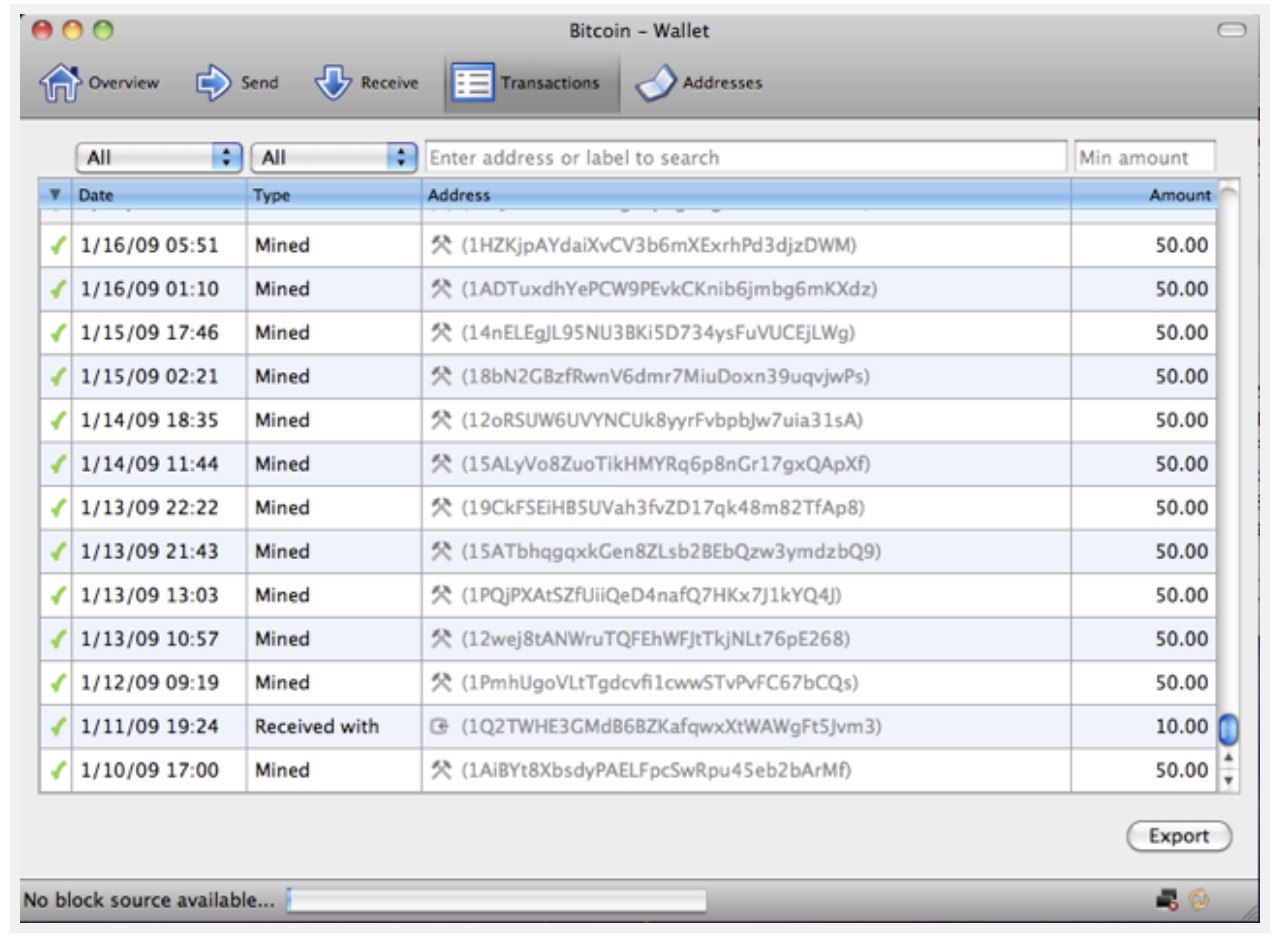
Task: Click mined pickaxe icon for 1AiBYt8X address
Action: click(441, 771)
